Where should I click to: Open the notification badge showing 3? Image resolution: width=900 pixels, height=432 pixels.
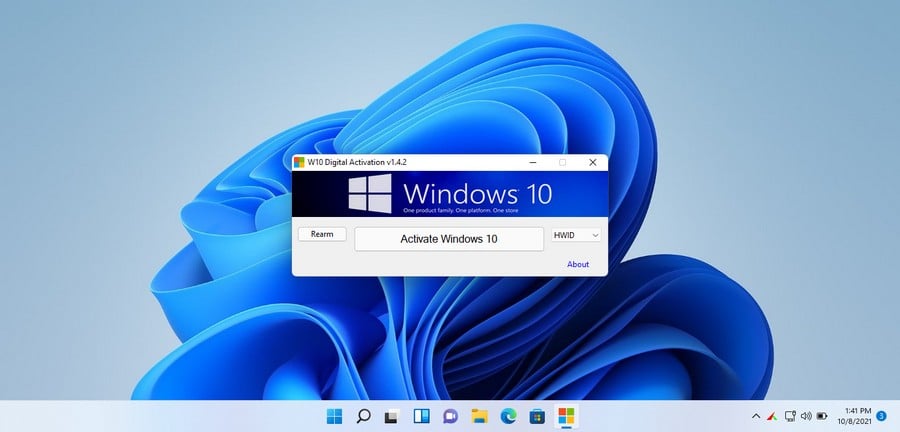click(x=881, y=416)
